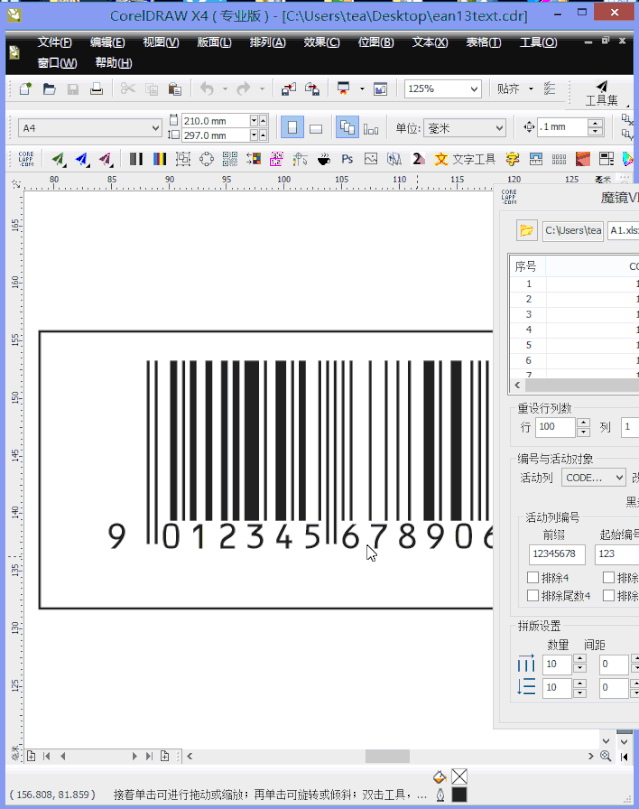639x809 pixels.
Task: Check the 排除尾数4 checkbox
Action: pos(533,595)
